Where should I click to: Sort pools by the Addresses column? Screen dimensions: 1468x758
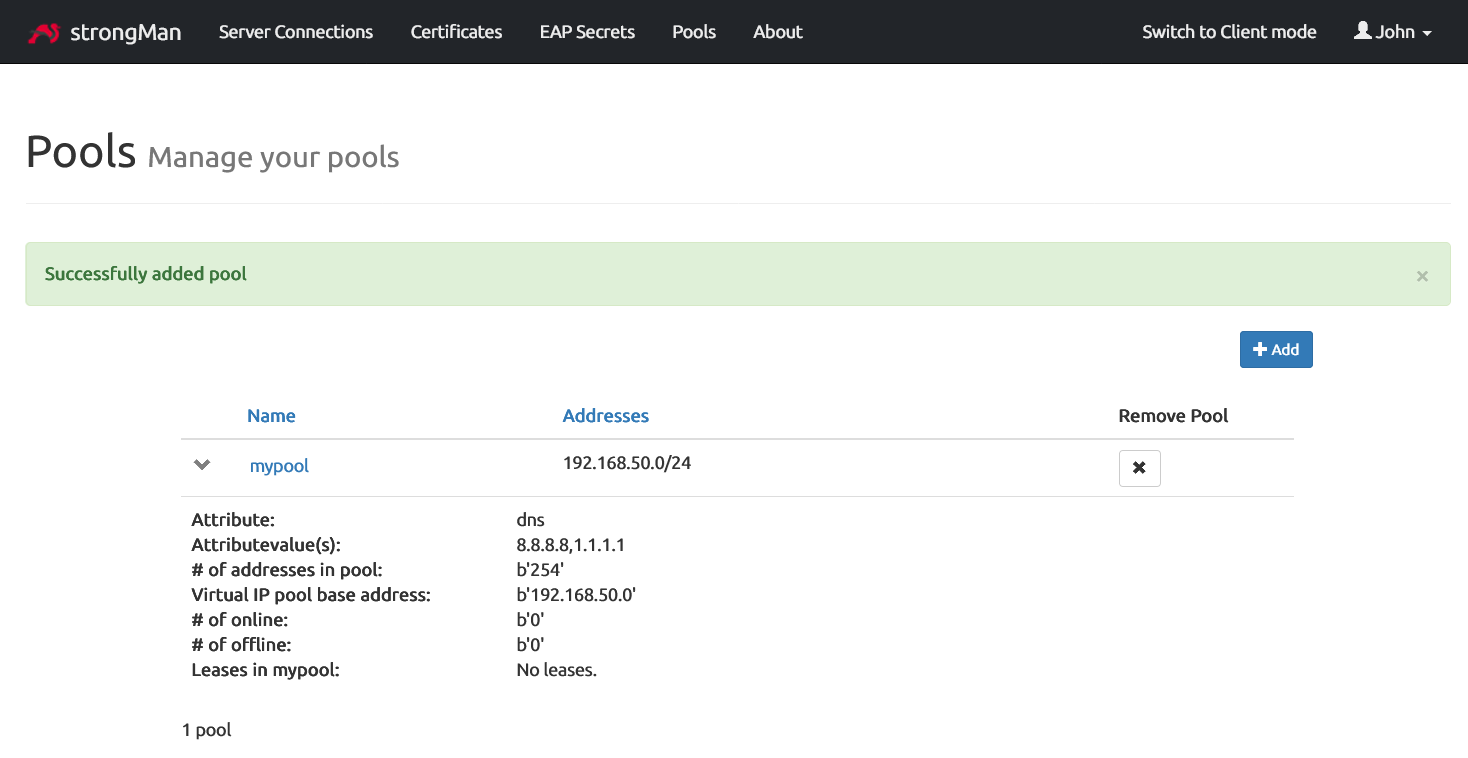(x=605, y=415)
